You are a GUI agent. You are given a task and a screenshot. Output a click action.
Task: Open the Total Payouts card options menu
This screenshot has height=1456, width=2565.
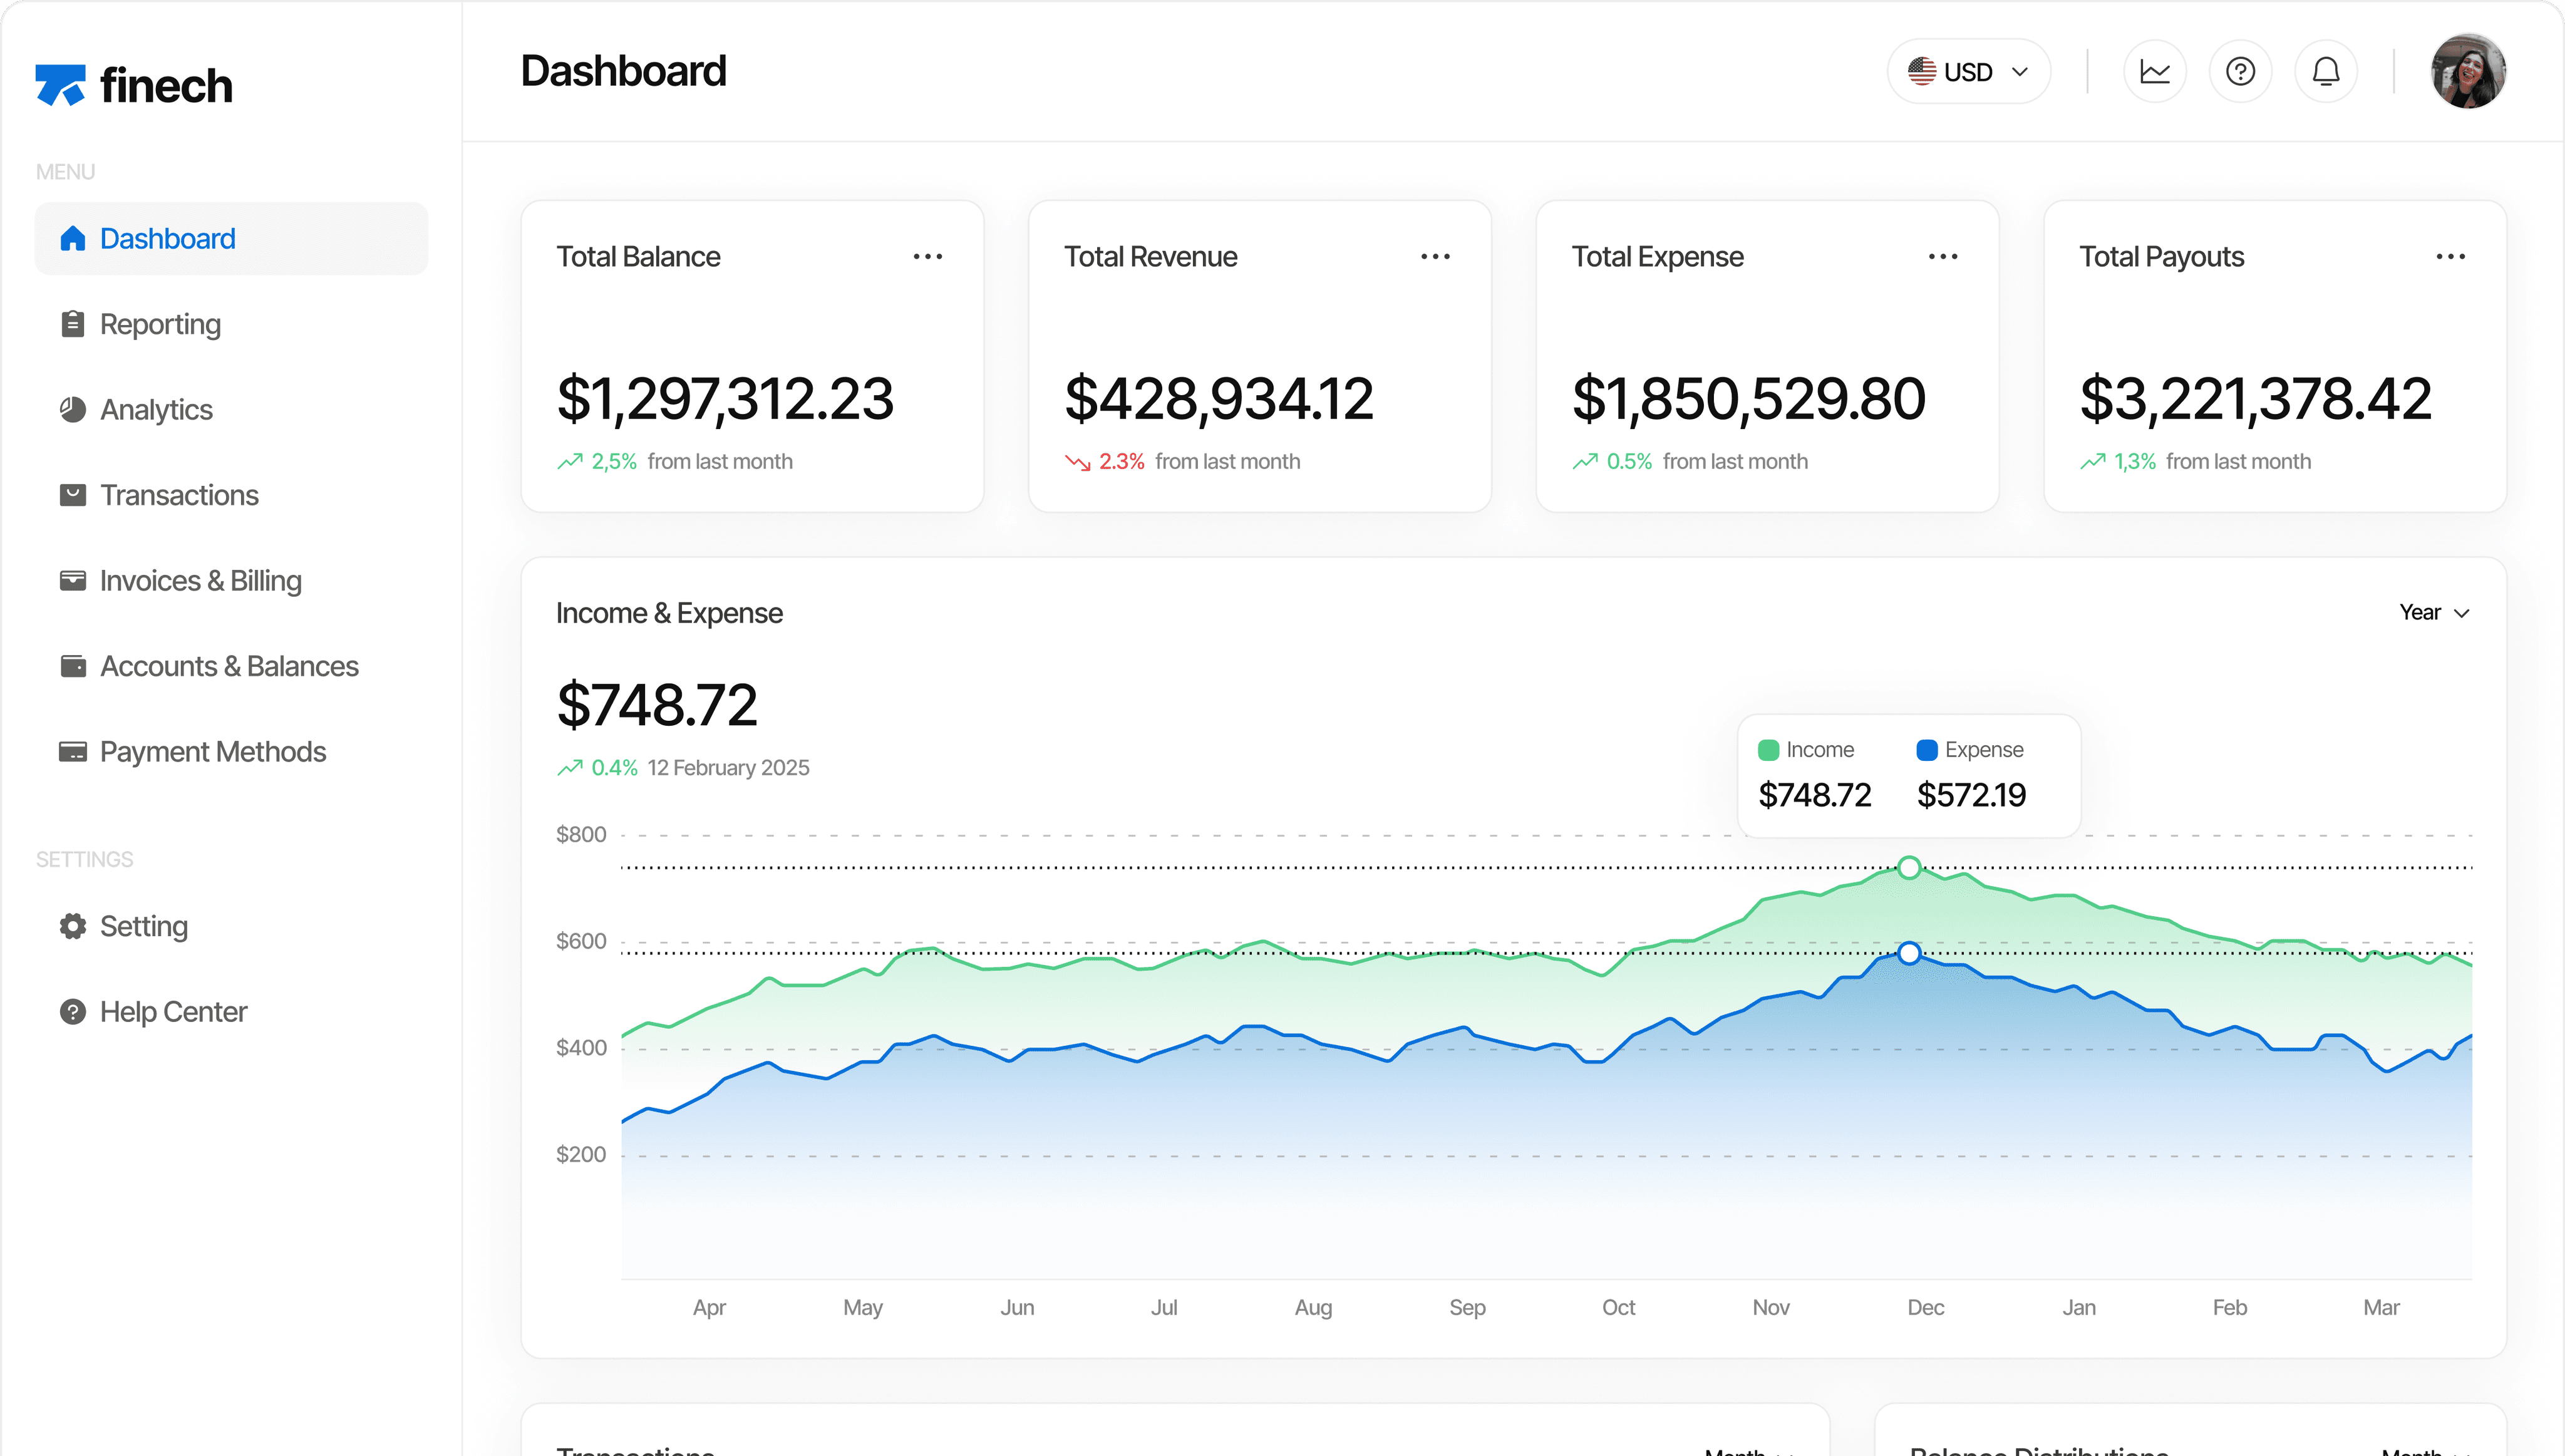point(2450,257)
